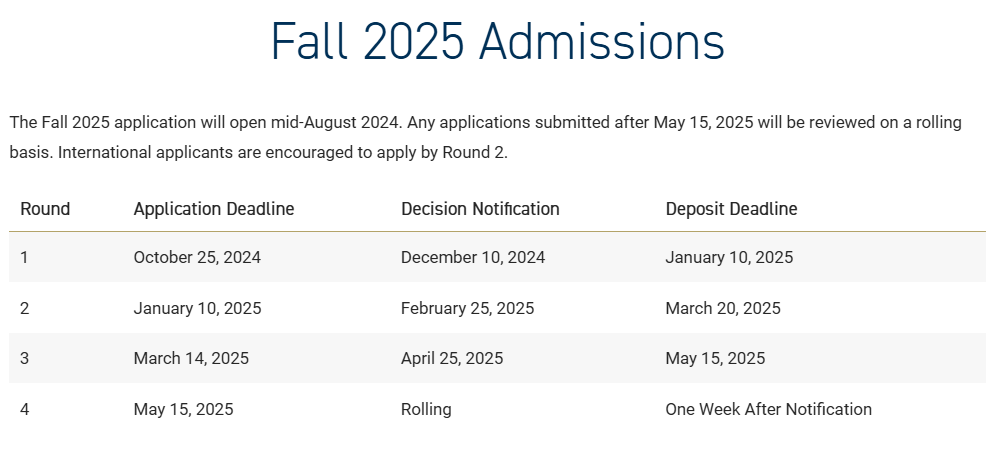The image size is (1001, 454).
Task: Select the Round column header
Action: click(x=45, y=209)
